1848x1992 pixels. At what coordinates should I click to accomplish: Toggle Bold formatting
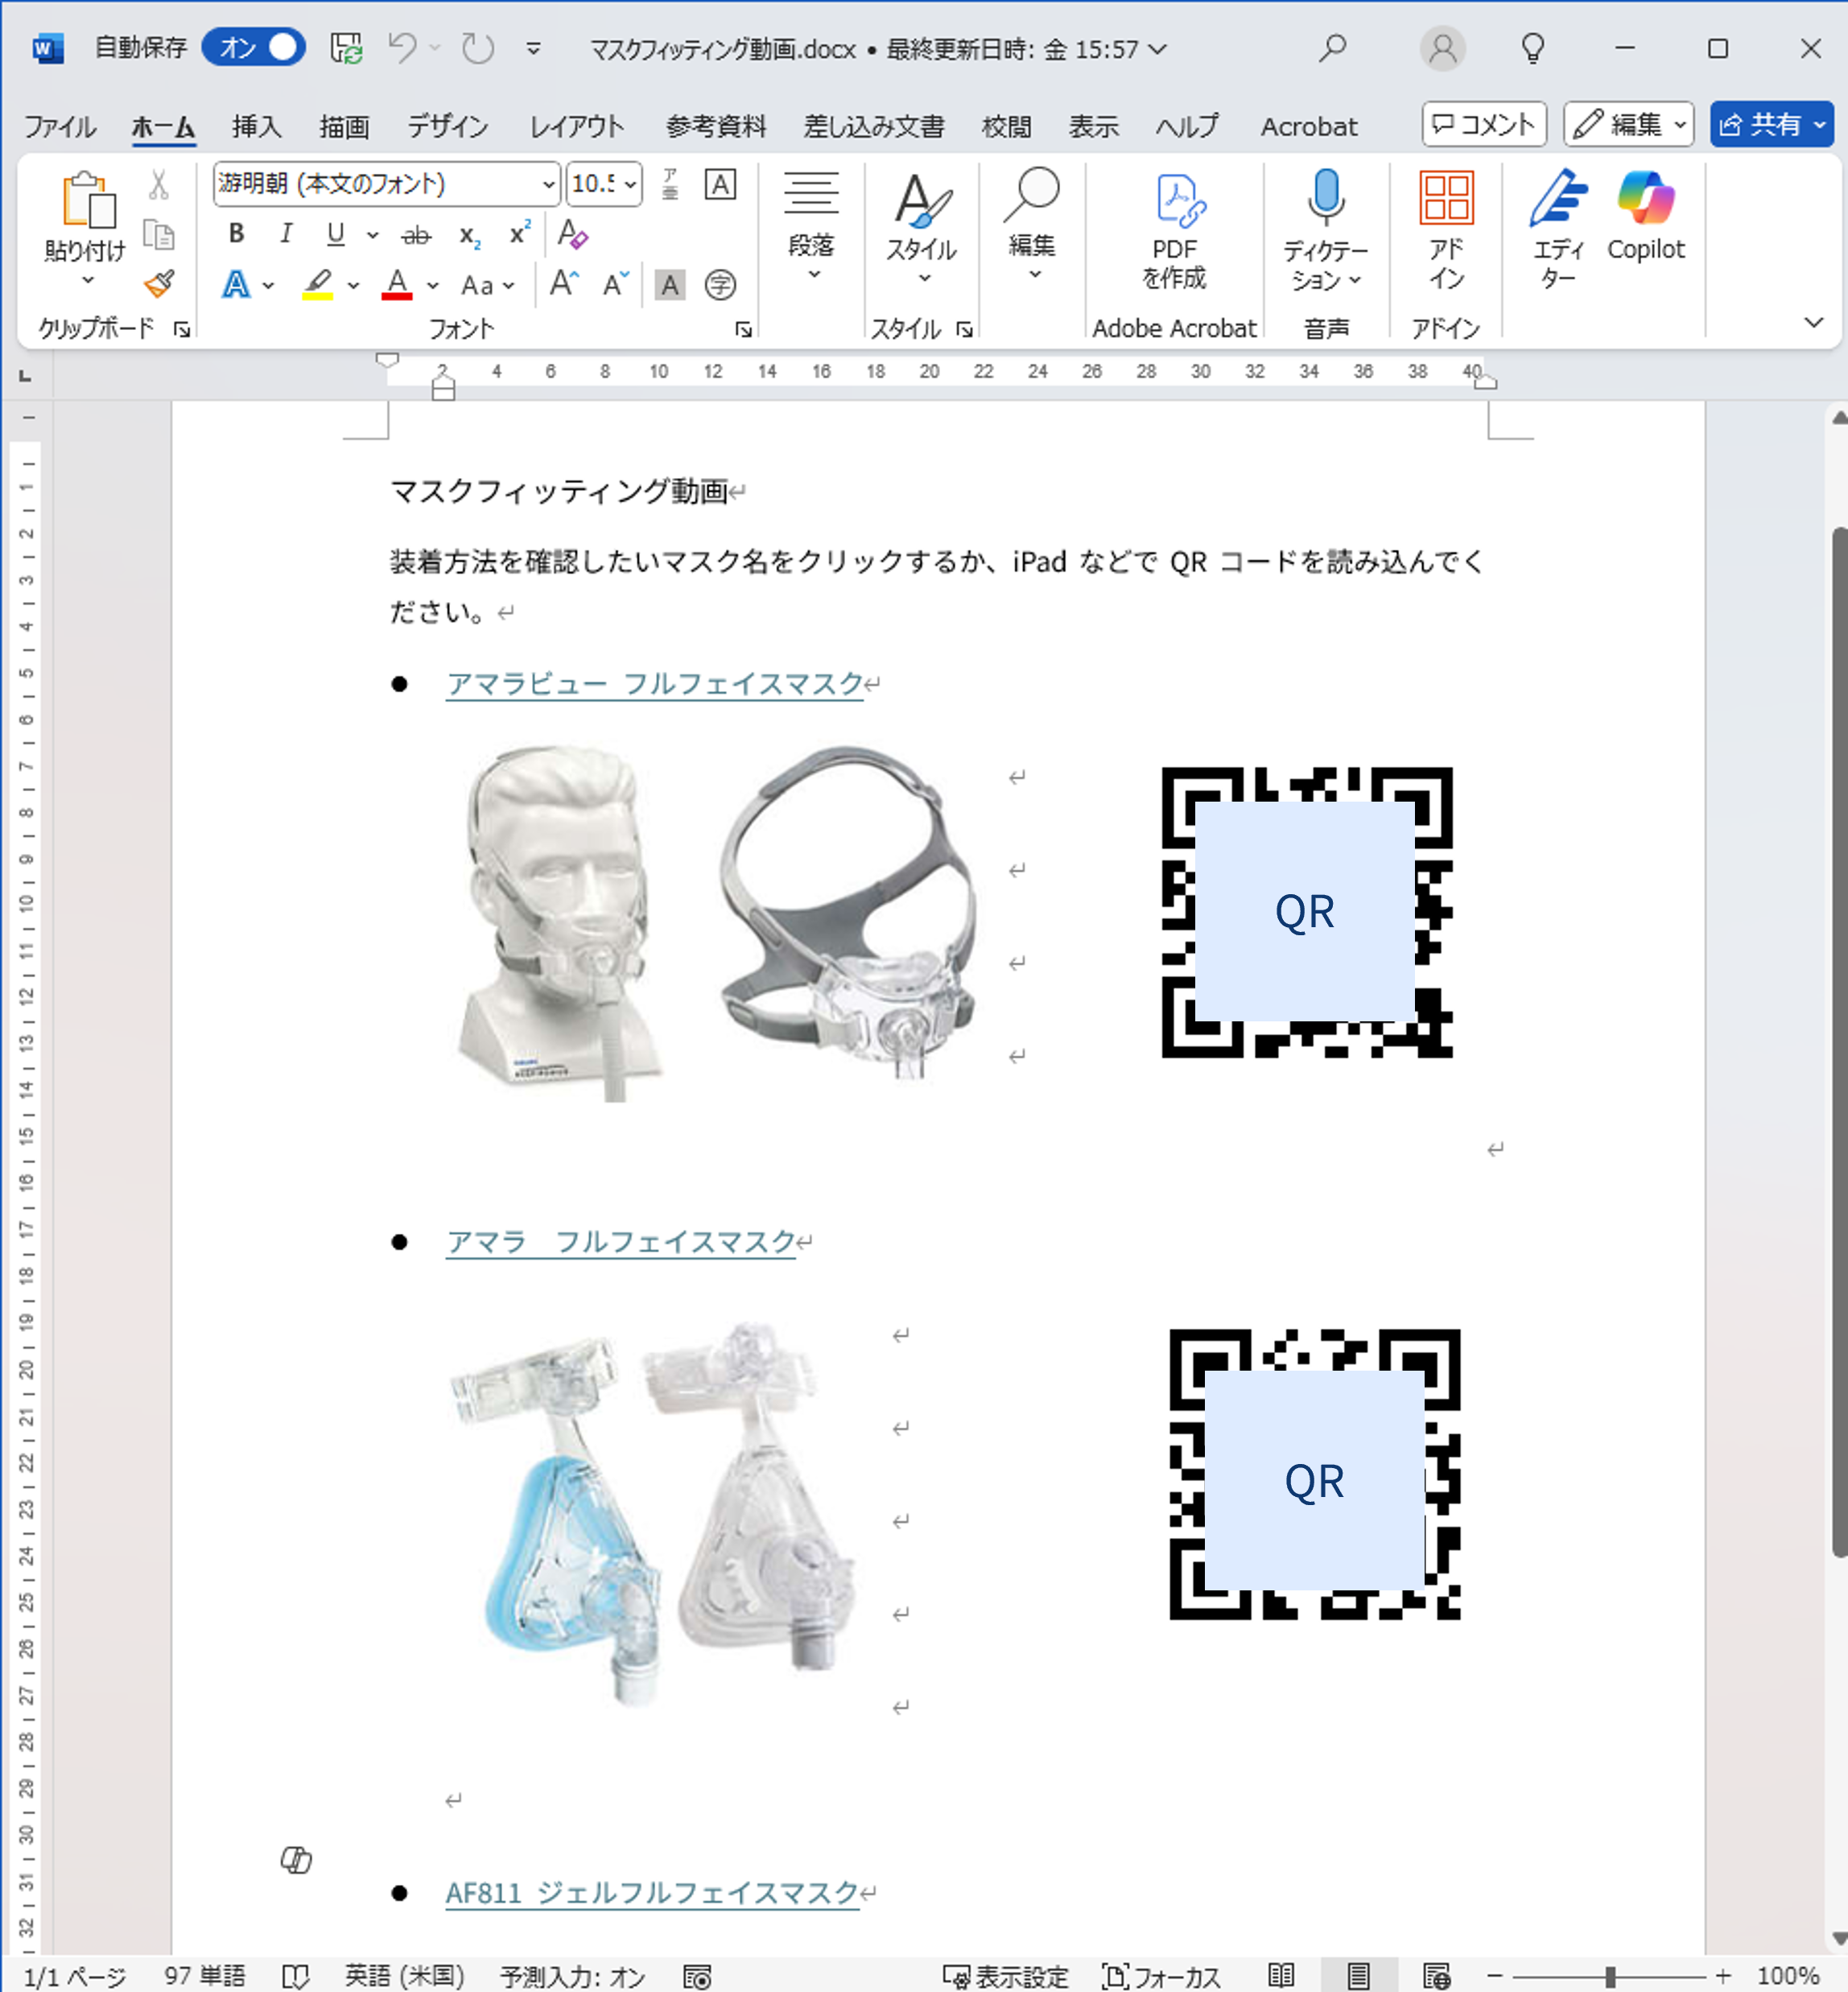tap(236, 234)
